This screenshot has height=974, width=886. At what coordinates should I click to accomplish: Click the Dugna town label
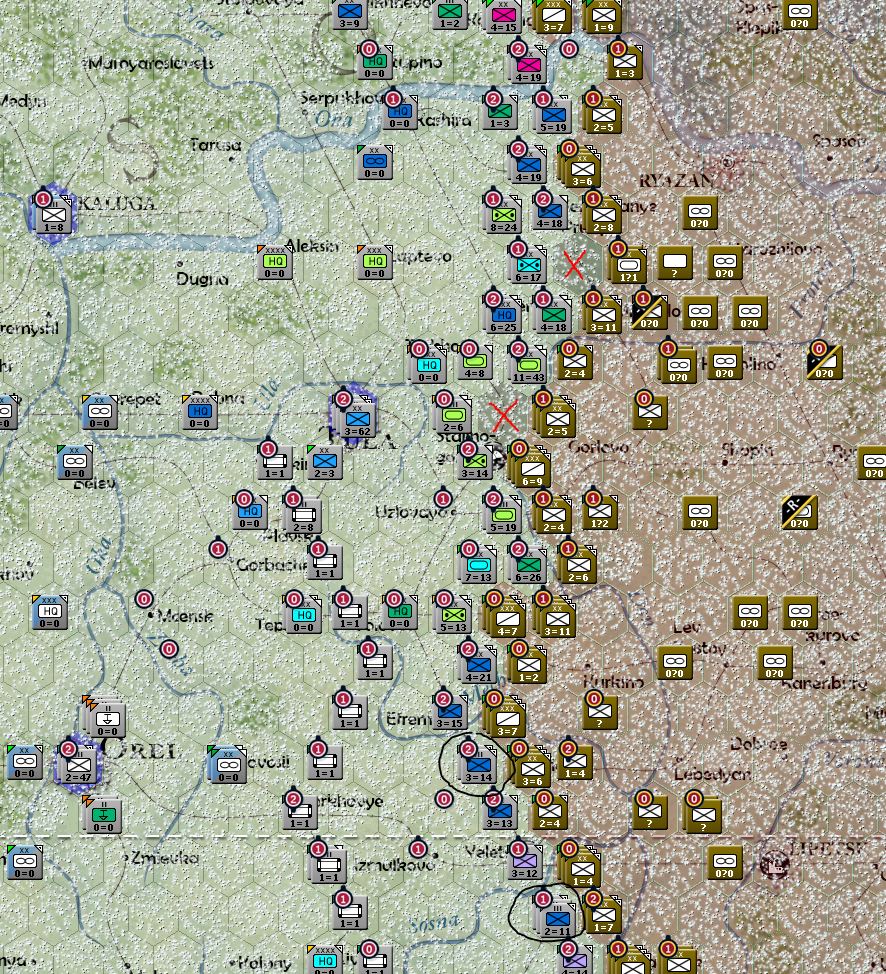tap(202, 279)
